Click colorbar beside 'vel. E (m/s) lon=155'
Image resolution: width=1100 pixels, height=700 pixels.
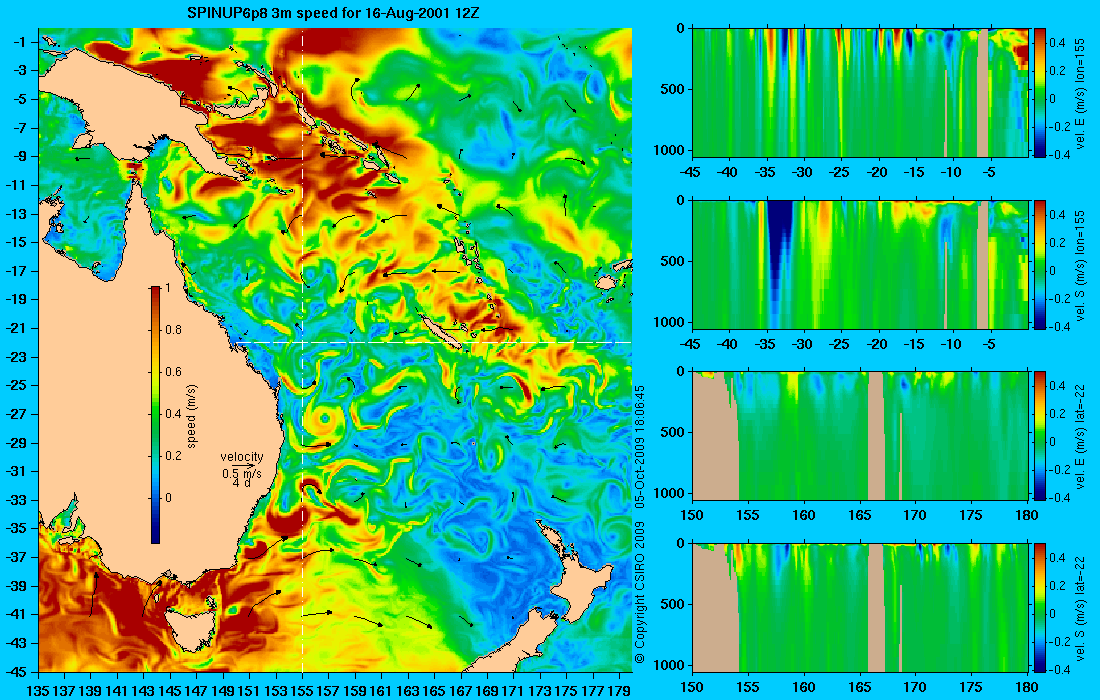(1040, 93)
